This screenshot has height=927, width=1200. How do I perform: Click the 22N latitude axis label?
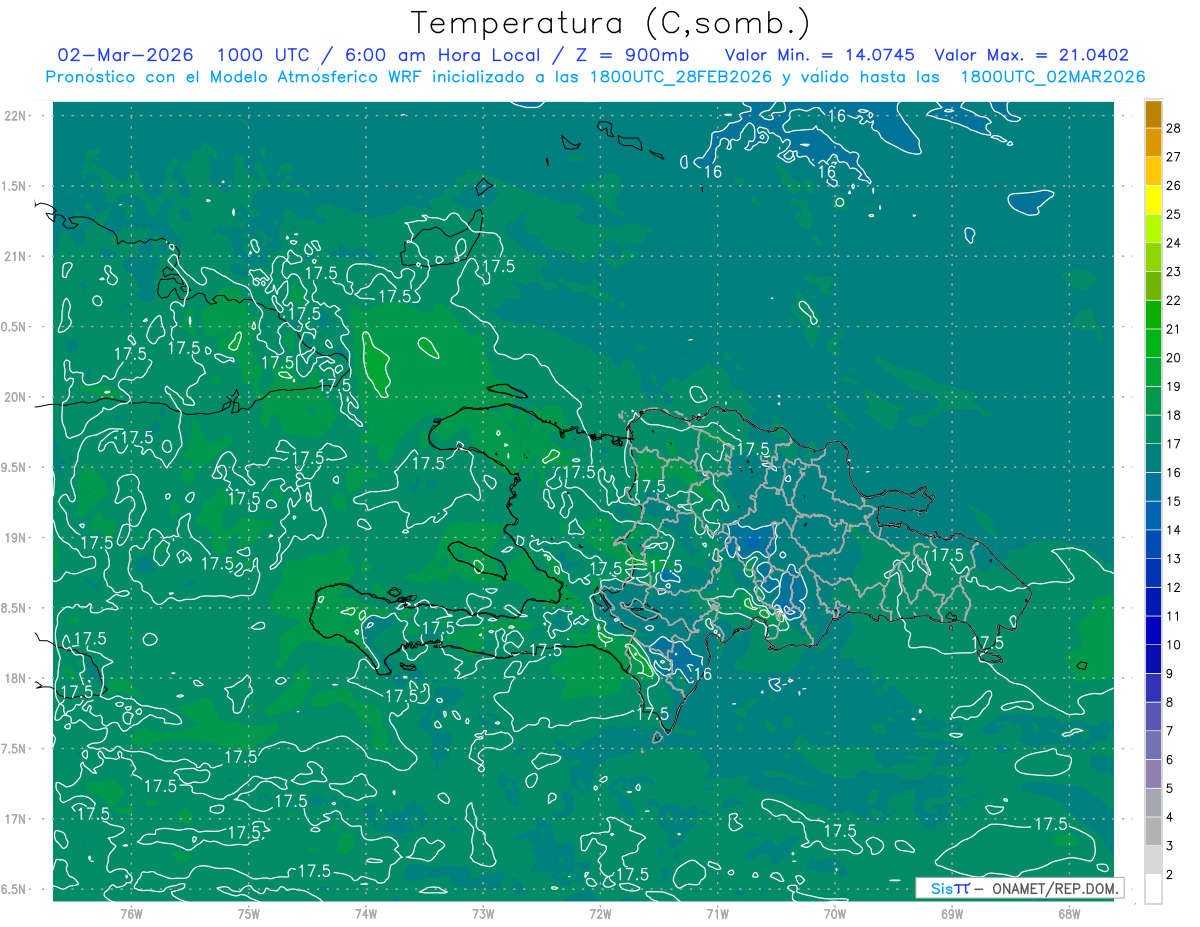16,116
